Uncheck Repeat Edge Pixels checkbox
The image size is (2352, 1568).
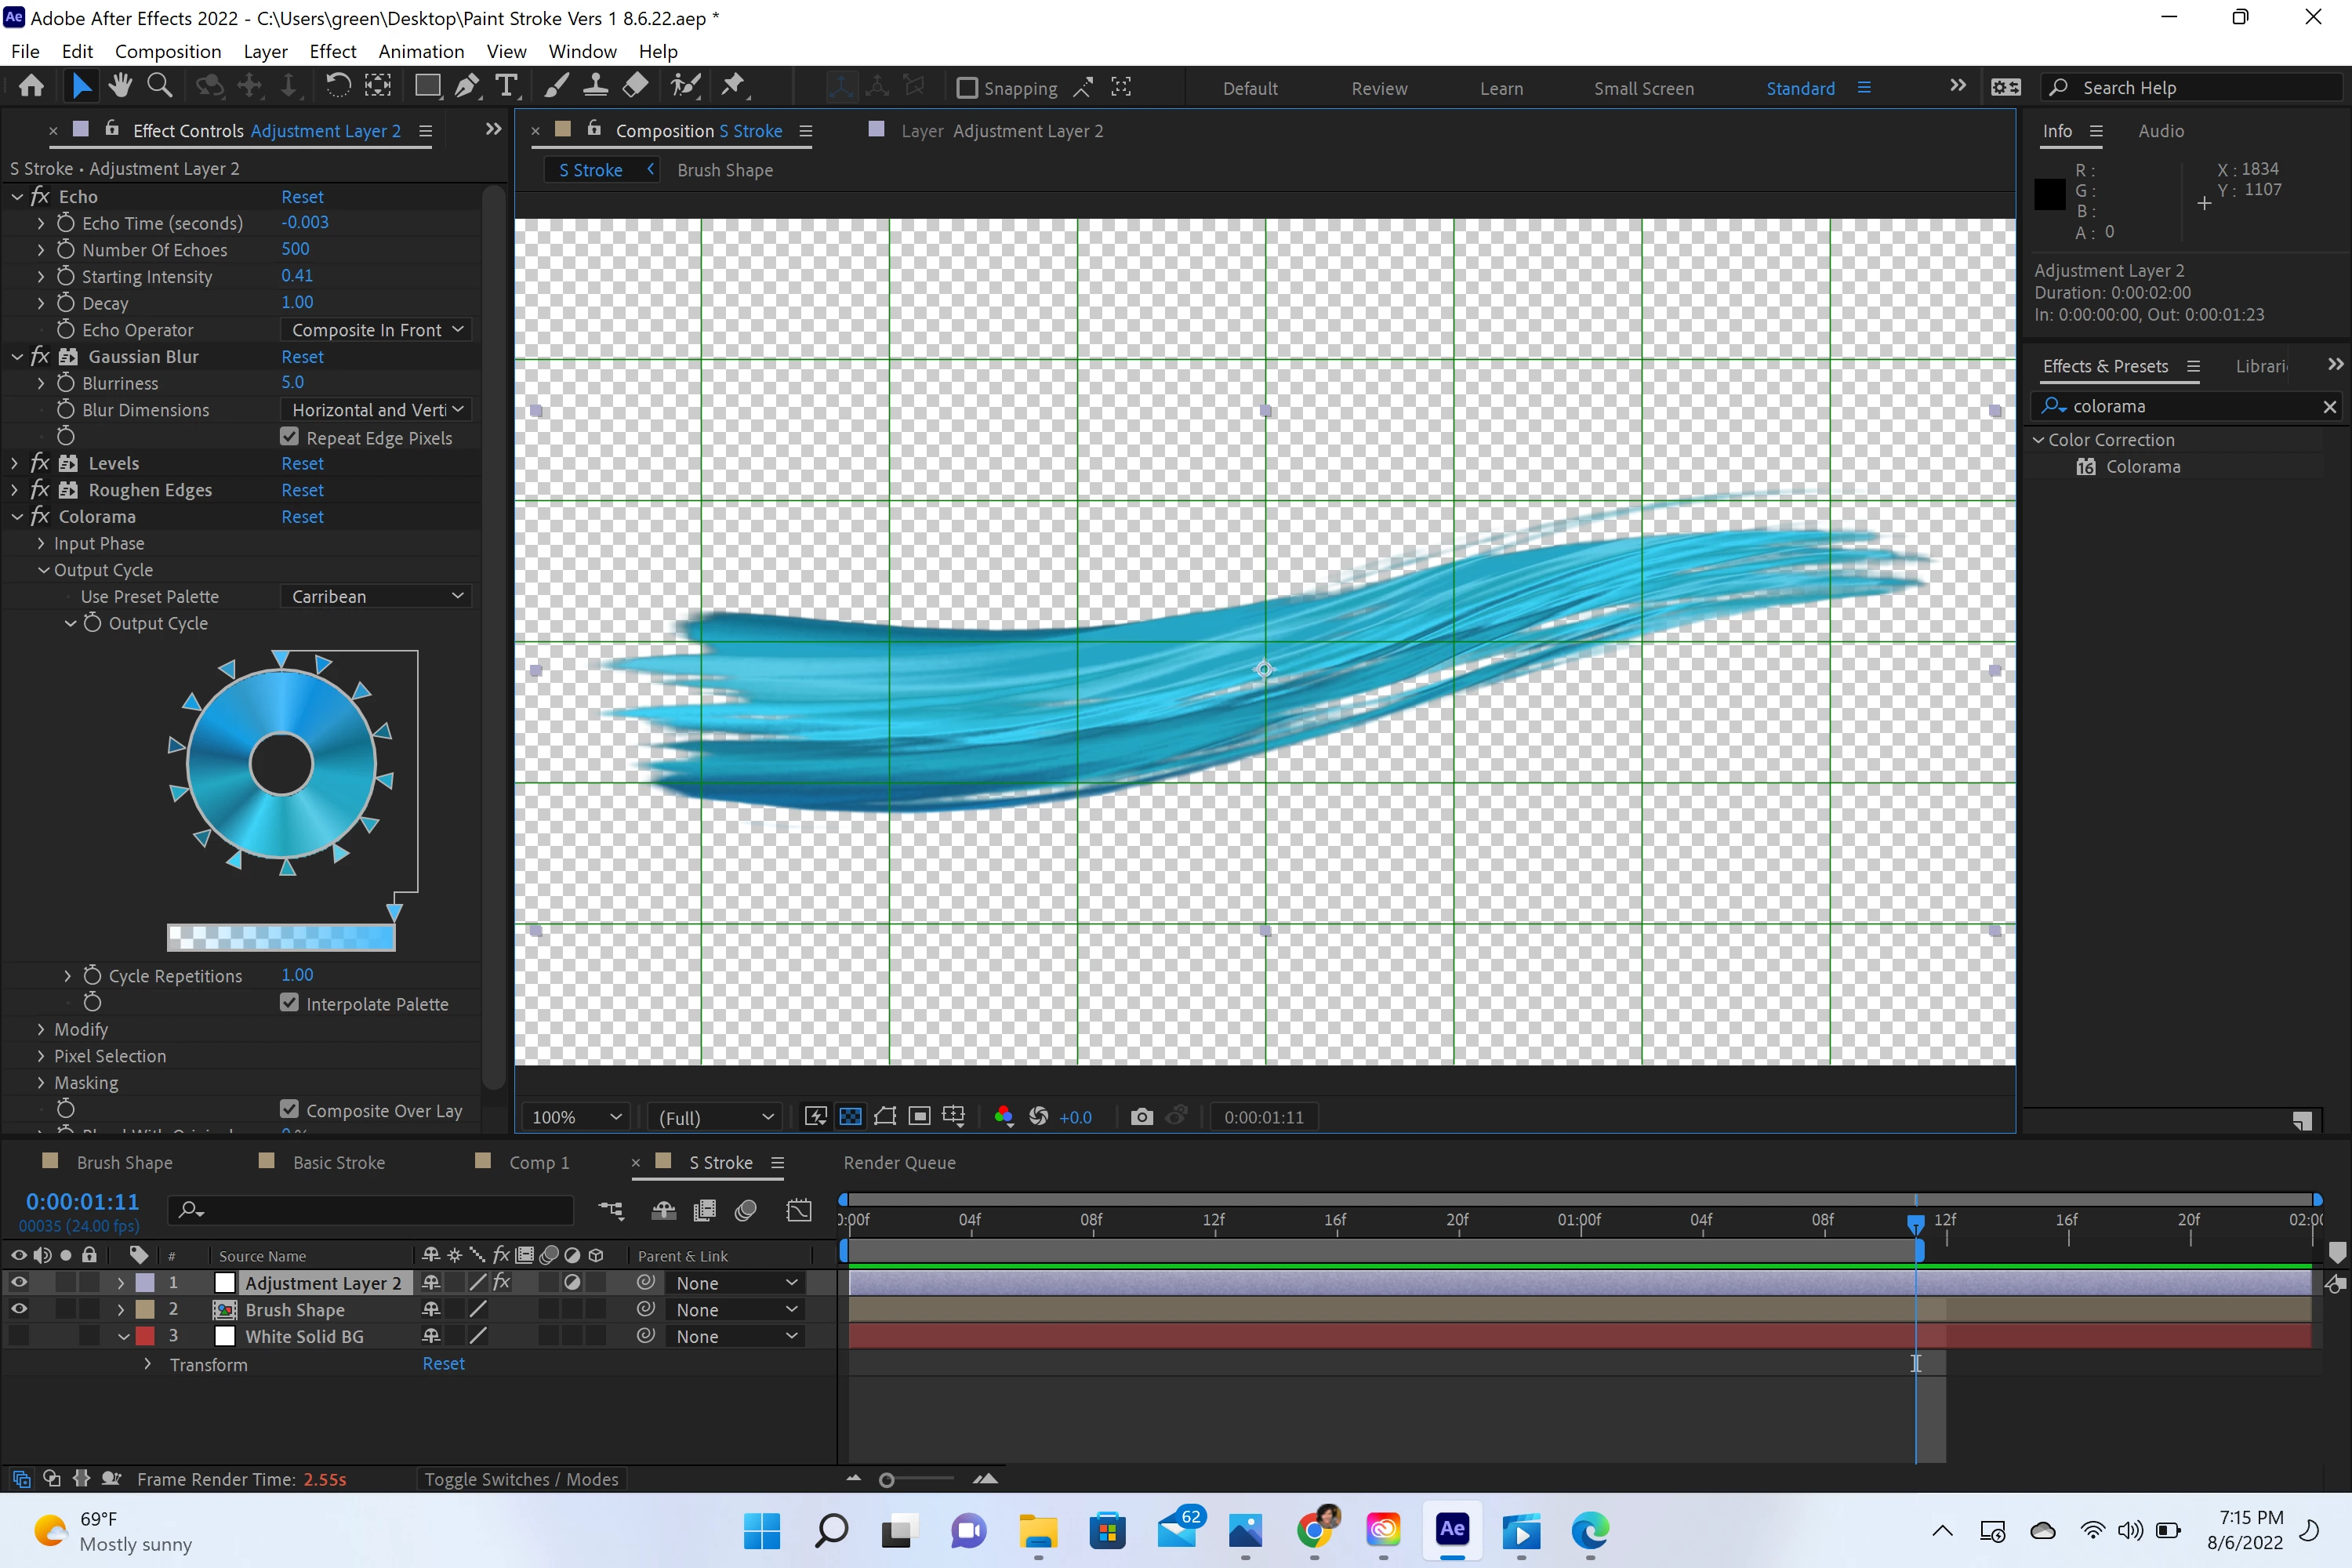pyautogui.click(x=290, y=437)
